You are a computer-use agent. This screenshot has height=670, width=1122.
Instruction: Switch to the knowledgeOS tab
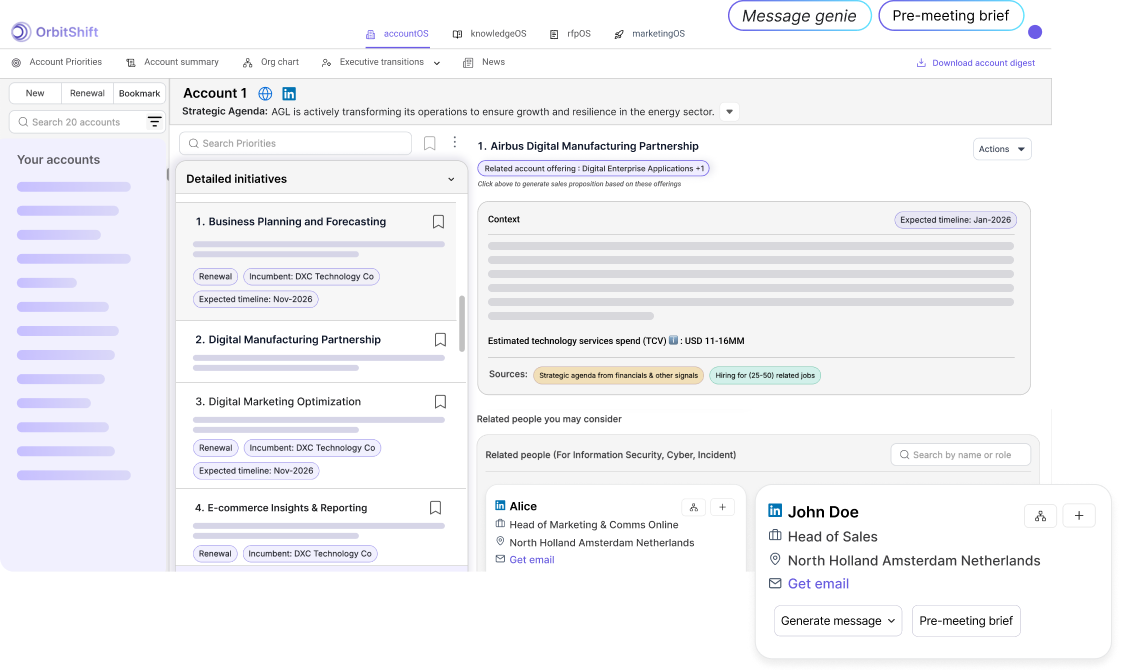(x=490, y=34)
